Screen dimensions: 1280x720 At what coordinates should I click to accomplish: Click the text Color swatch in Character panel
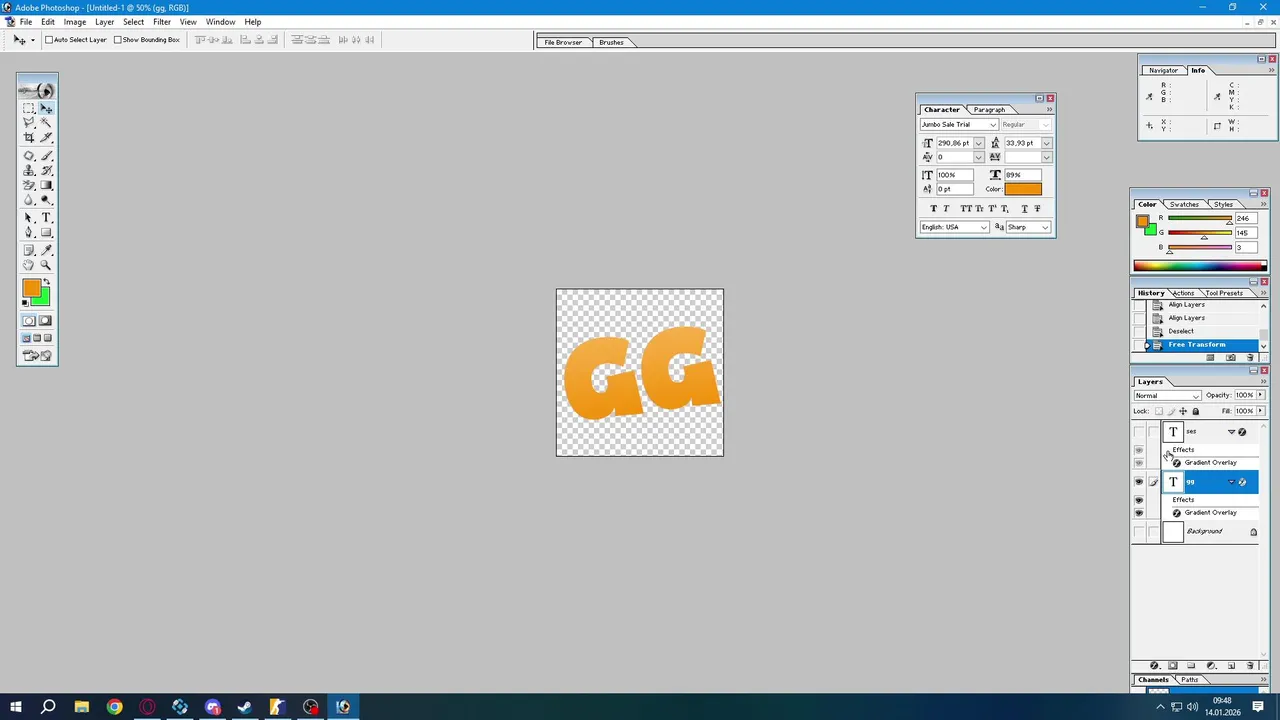coord(1023,189)
